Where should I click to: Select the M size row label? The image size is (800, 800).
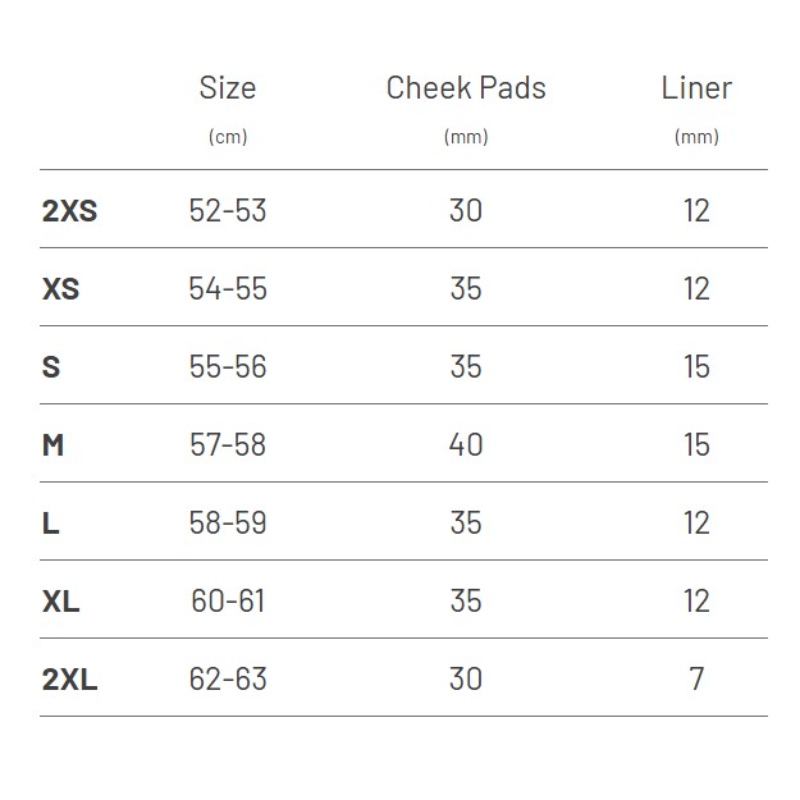pyautogui.click(x=53, y=444)
